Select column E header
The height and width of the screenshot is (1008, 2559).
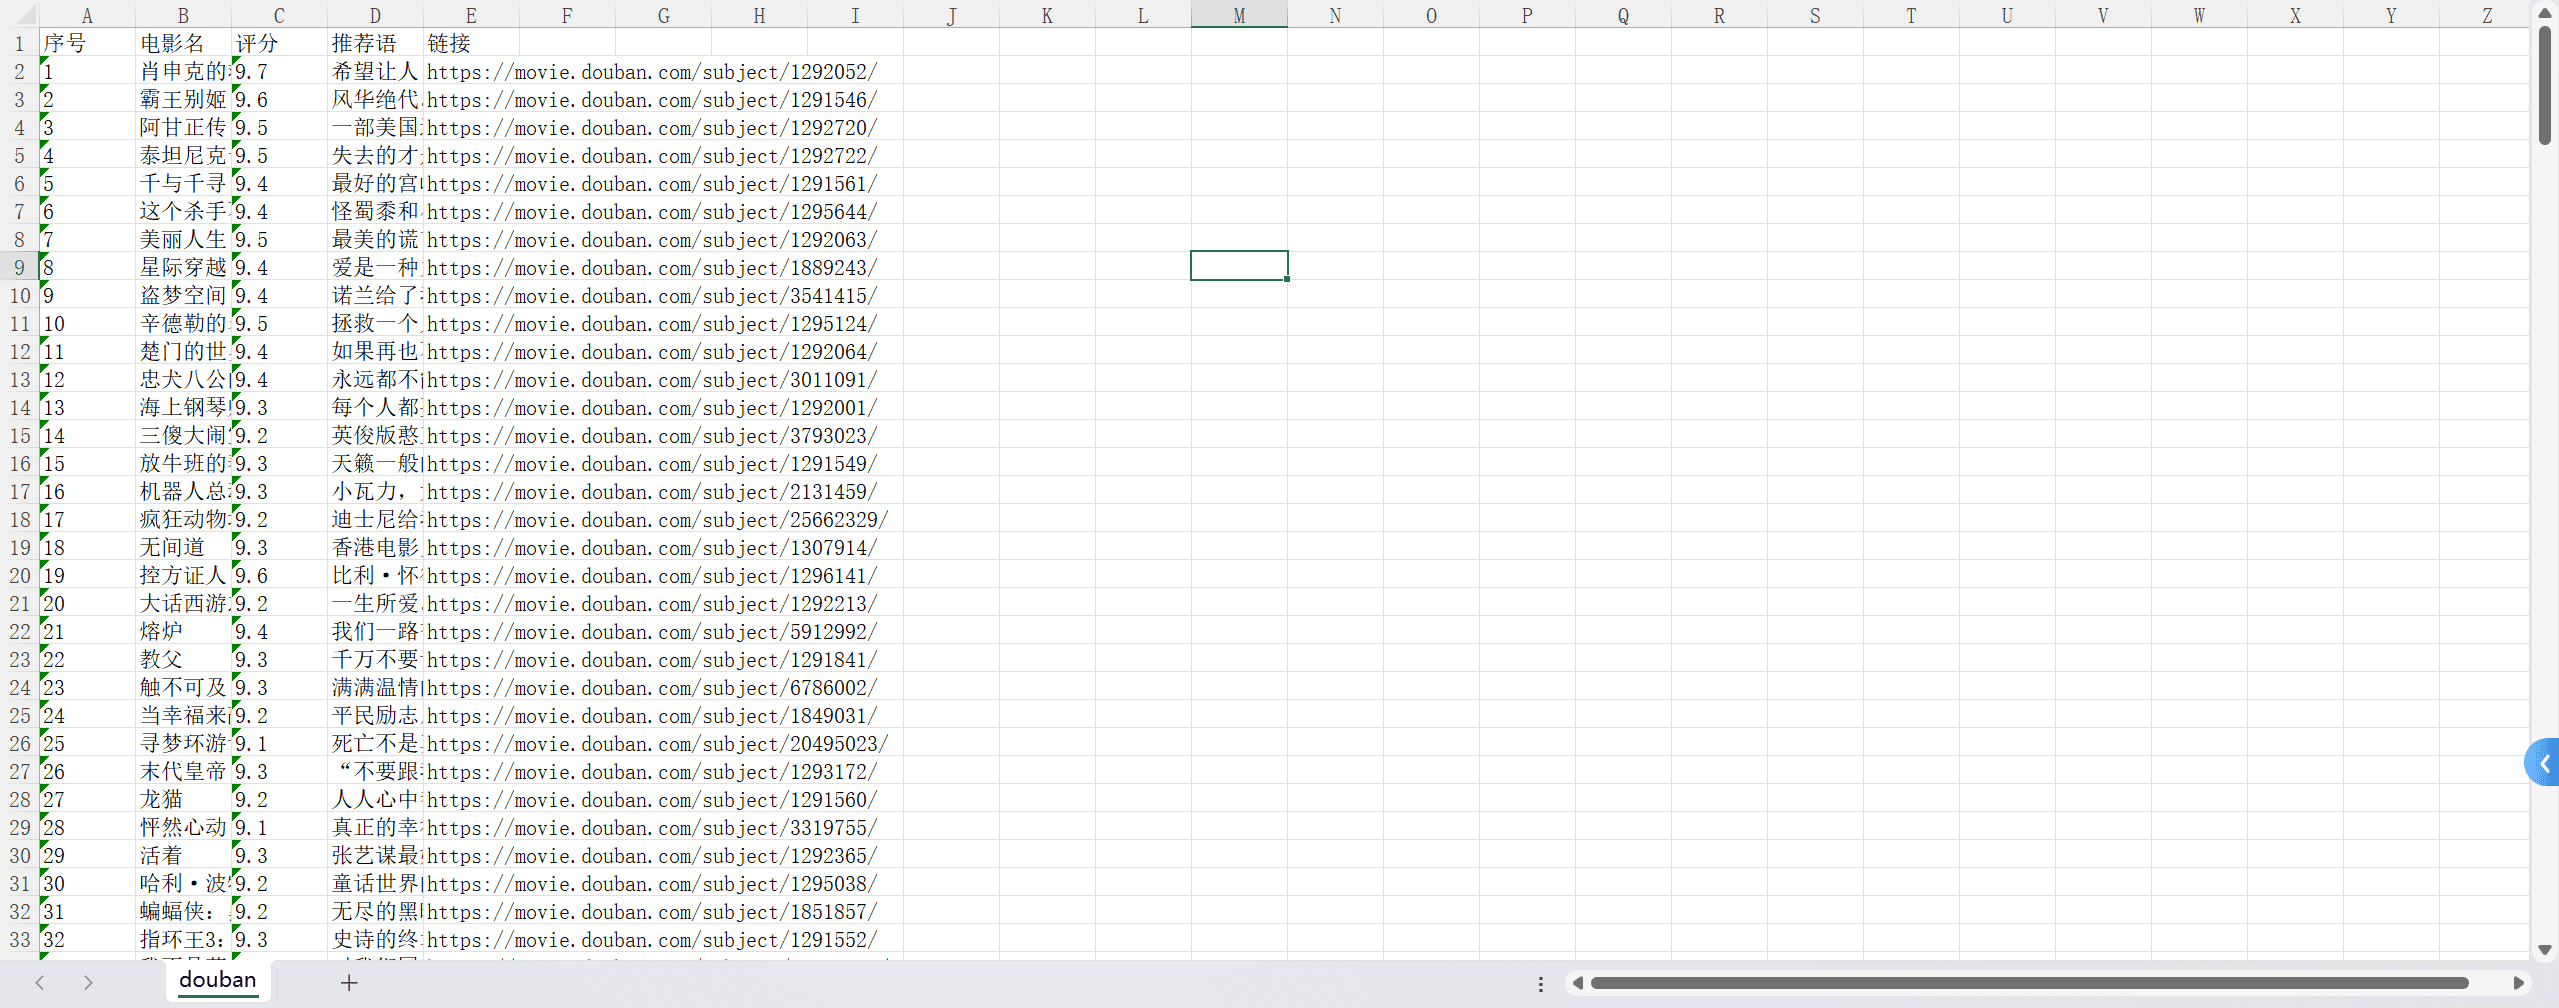(471, 15)
